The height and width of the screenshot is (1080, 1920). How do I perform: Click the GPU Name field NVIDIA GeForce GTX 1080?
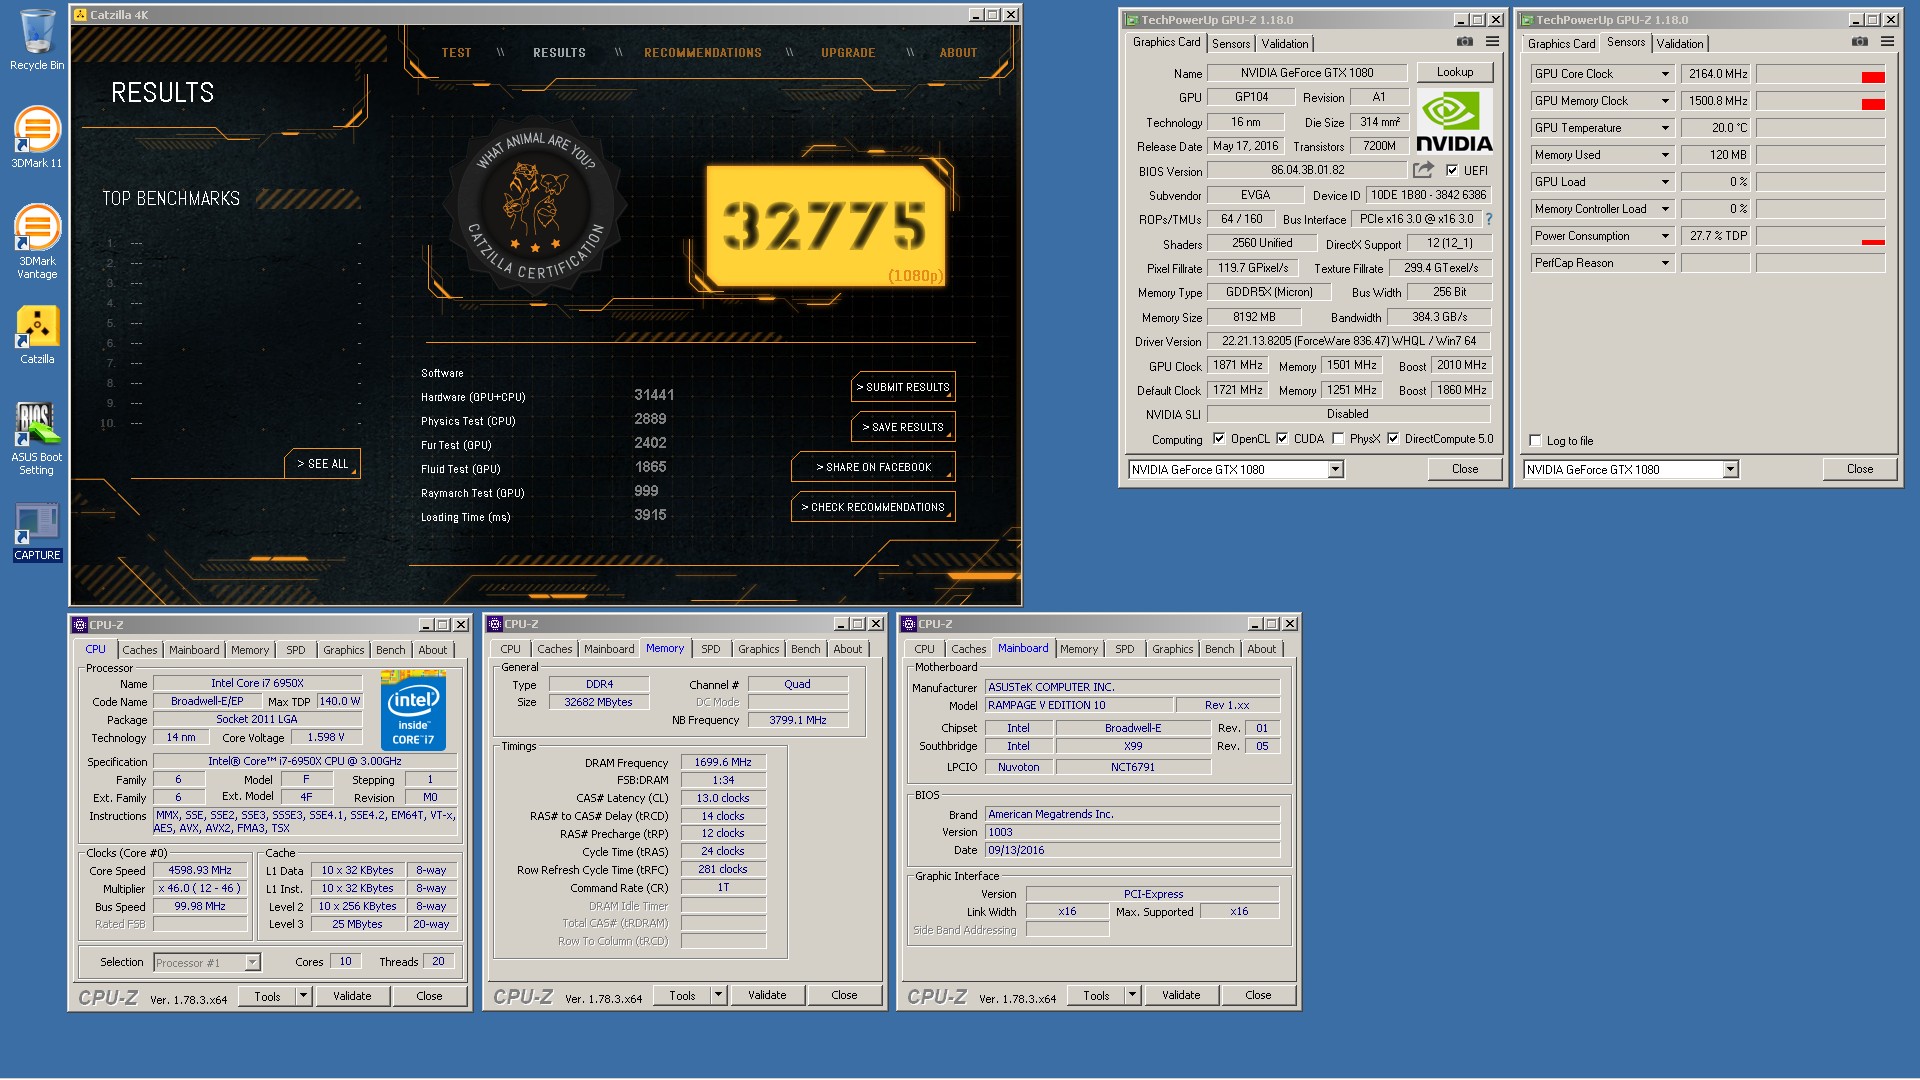click(1307, 73)
